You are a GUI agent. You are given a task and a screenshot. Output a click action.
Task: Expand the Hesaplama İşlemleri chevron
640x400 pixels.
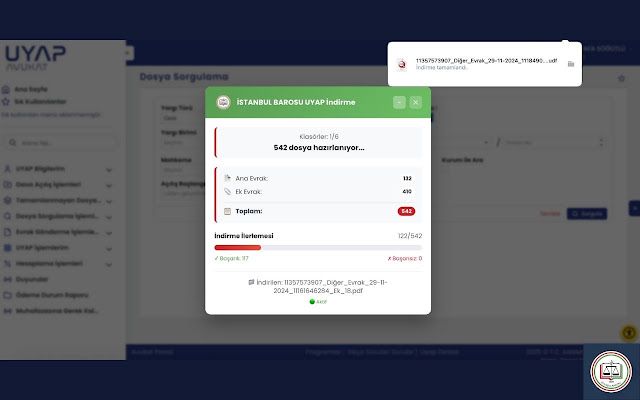click(109, 264)
